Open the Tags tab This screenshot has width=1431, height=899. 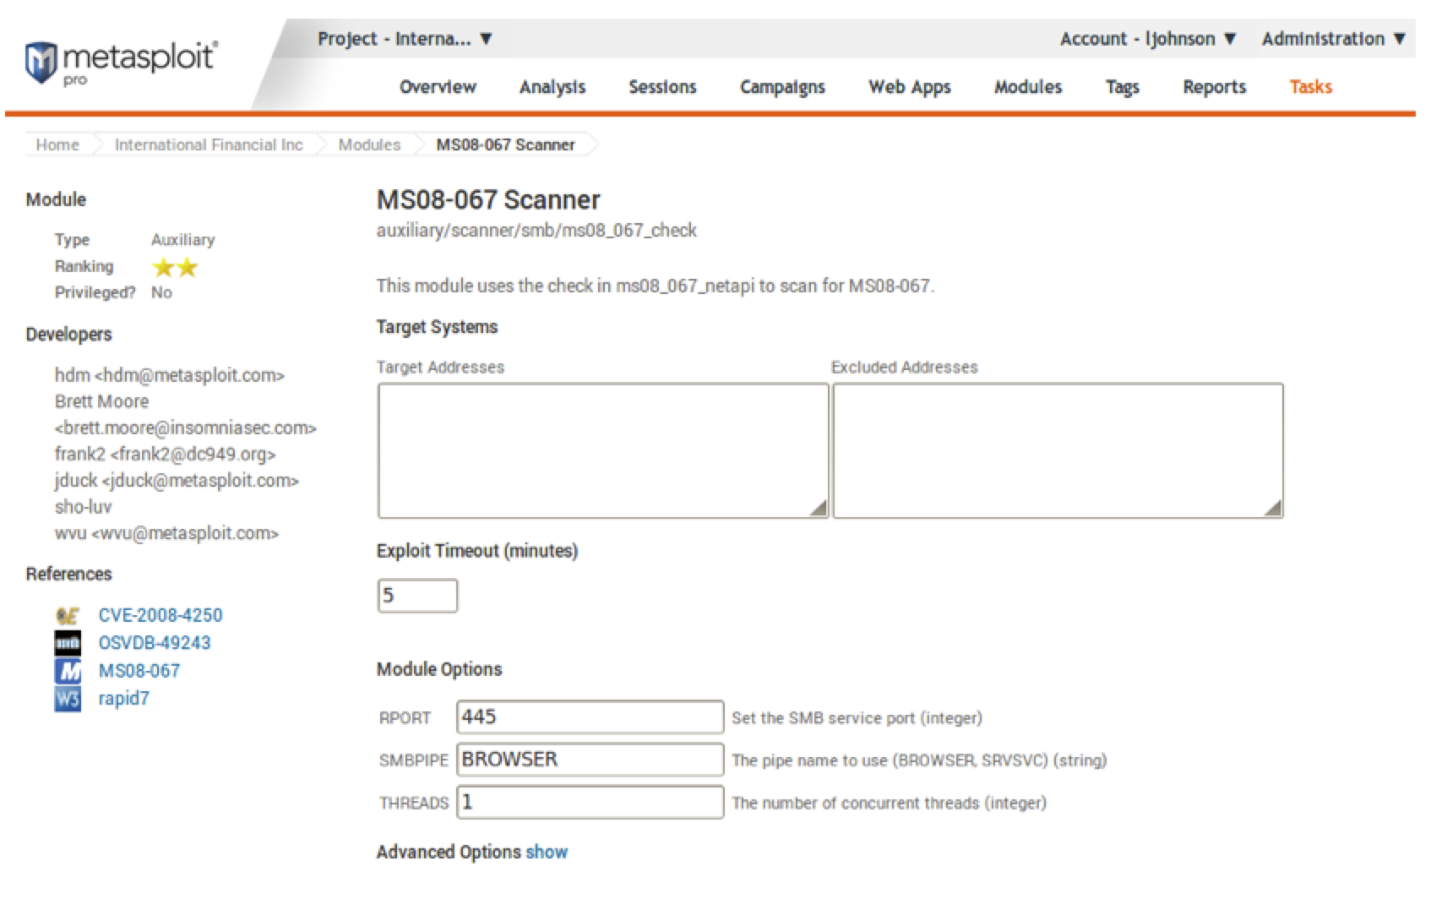(1122, 87)
